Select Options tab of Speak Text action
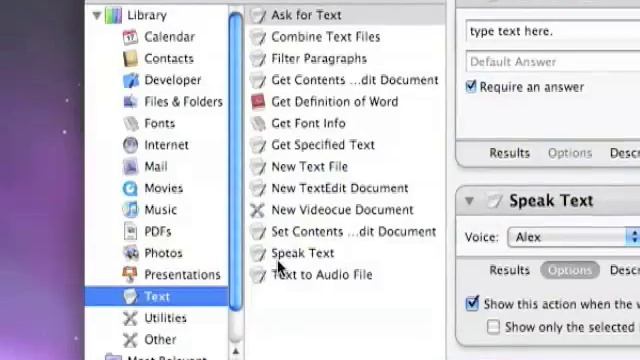Viewport: 640px width, 360px height. (570, 270)
